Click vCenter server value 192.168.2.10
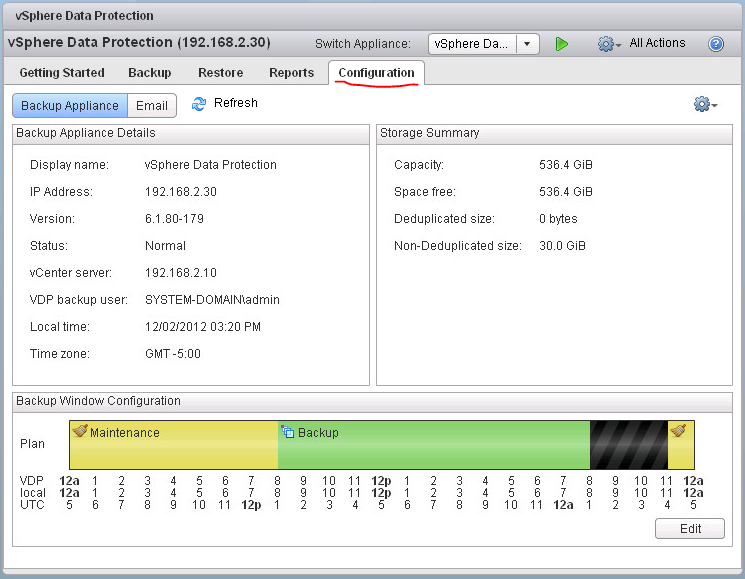This screenshot has height=579, width=745. [181, 273]
